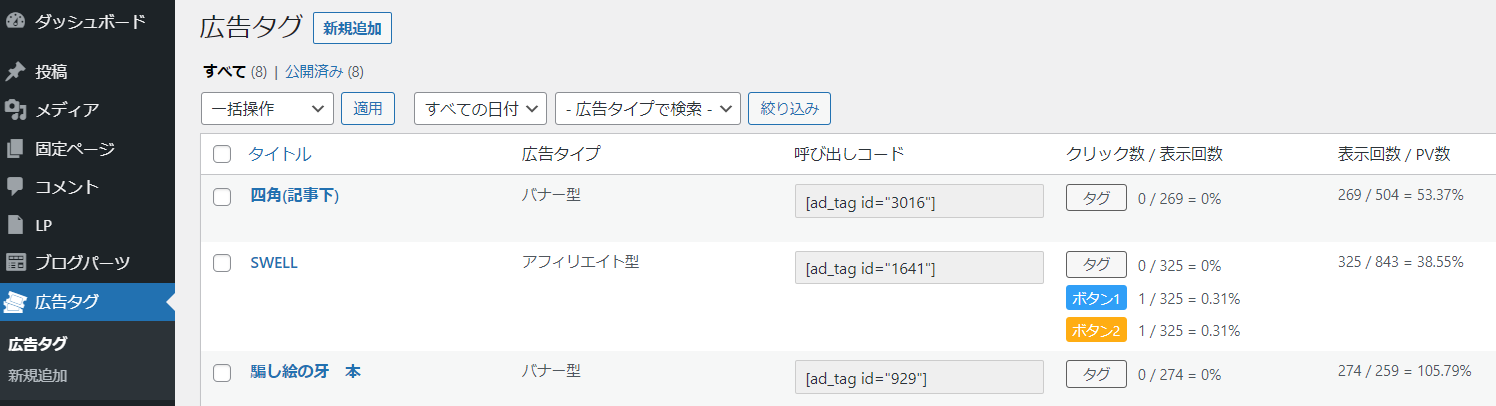Open the ダッシュボード dashboard icon

click(15, 21)
